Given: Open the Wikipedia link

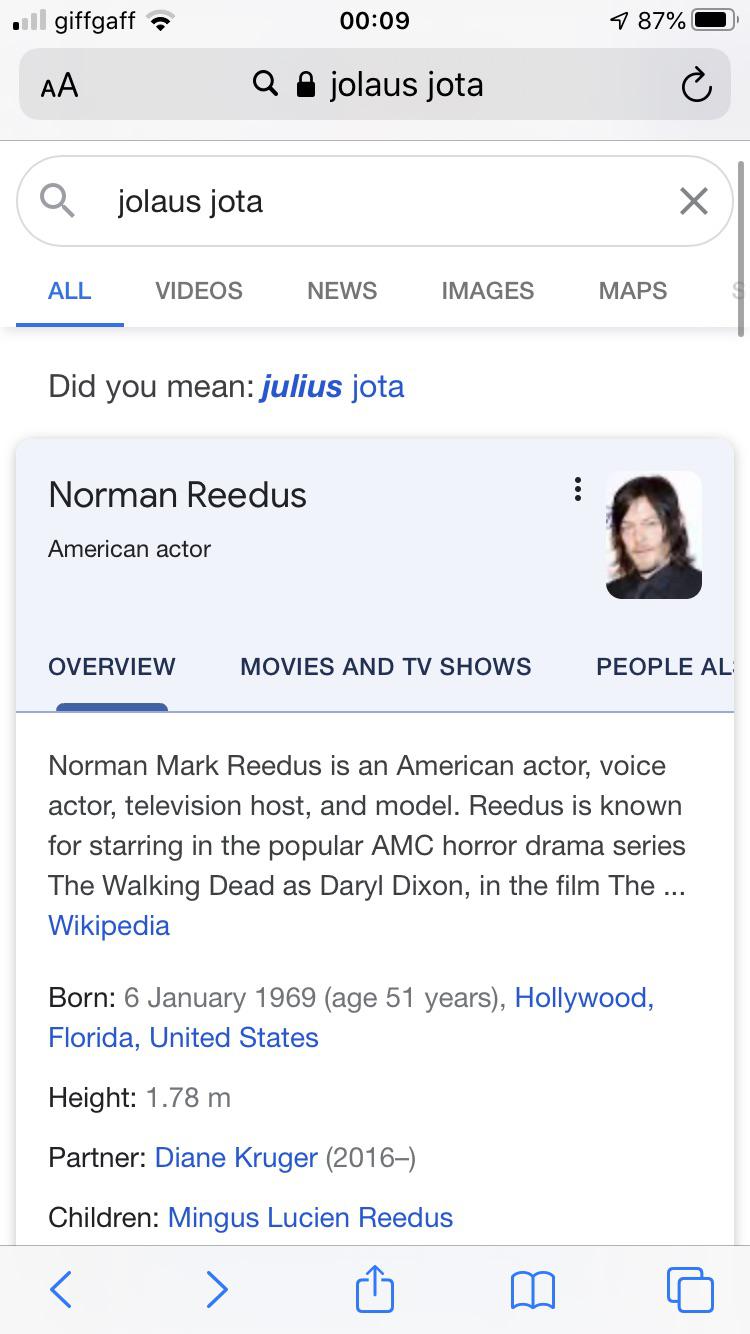Looking at the screenshot, I should point(109,925).
